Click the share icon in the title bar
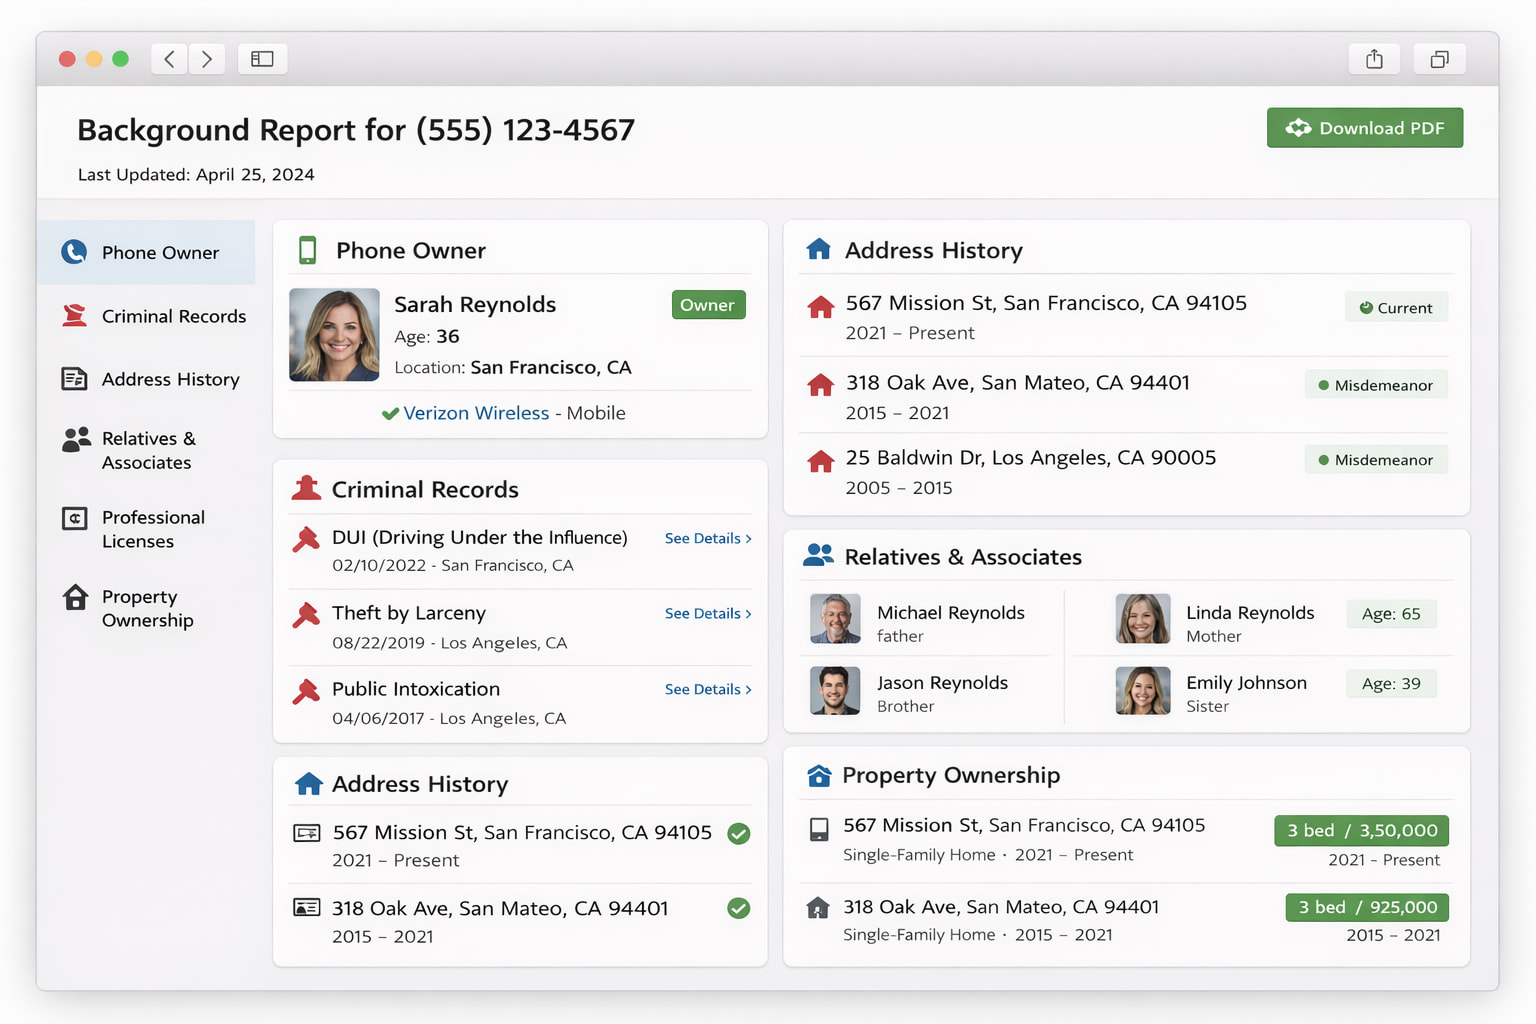The image size is (1536, 1024). (x=1374, y=59)
